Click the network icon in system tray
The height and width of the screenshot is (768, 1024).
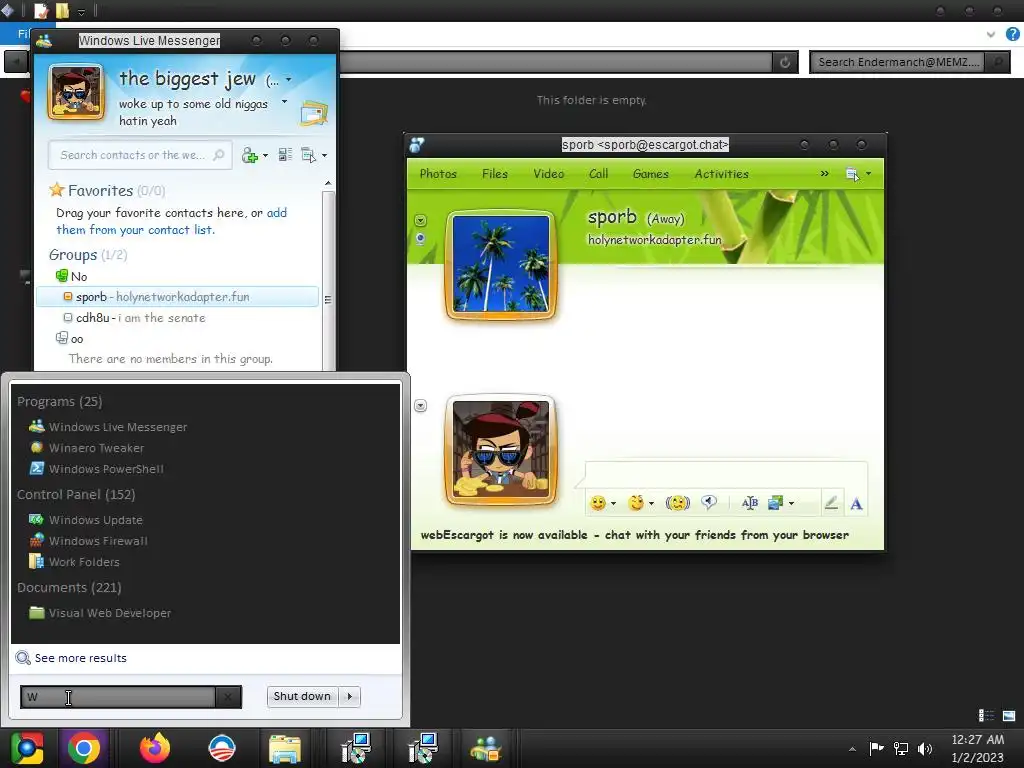click(901, 749)
